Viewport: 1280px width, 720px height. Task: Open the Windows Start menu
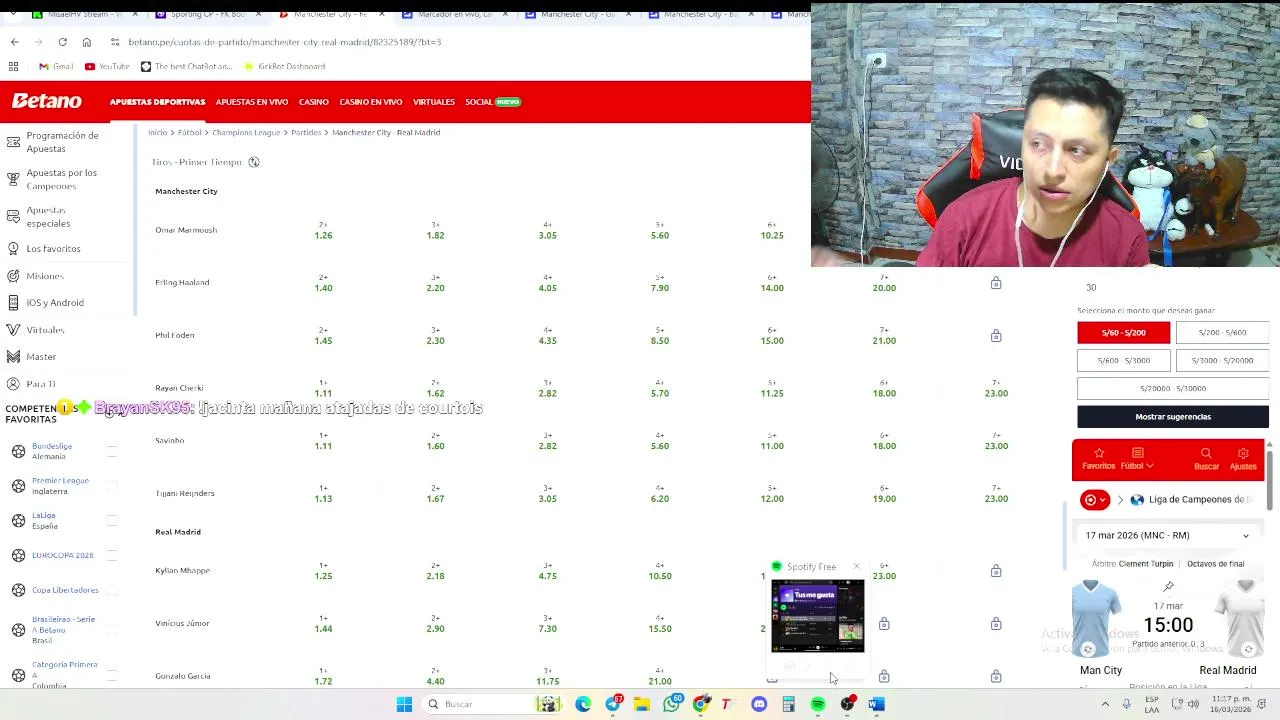404,705
